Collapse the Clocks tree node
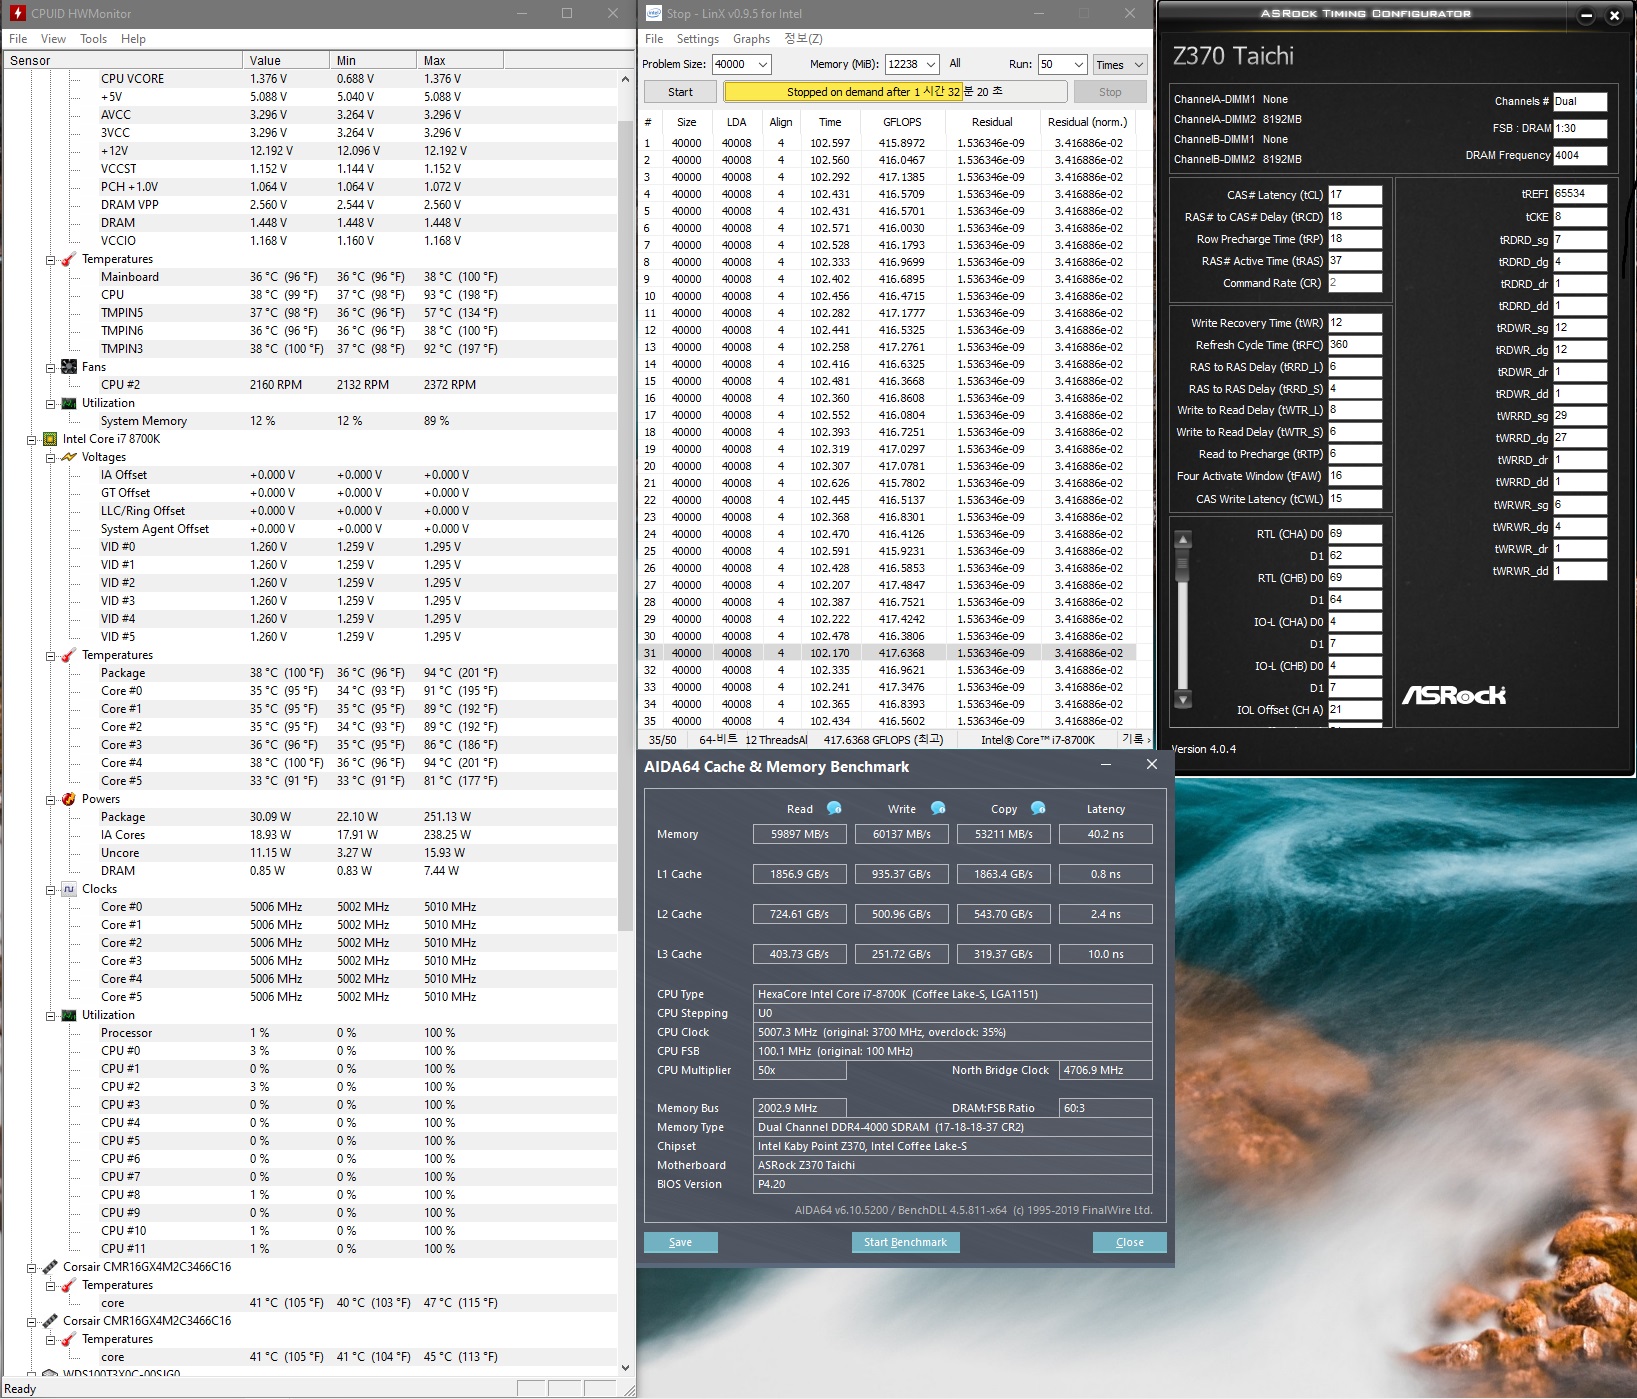This screenshot has width=1637, height=1399. click(50, 889)
